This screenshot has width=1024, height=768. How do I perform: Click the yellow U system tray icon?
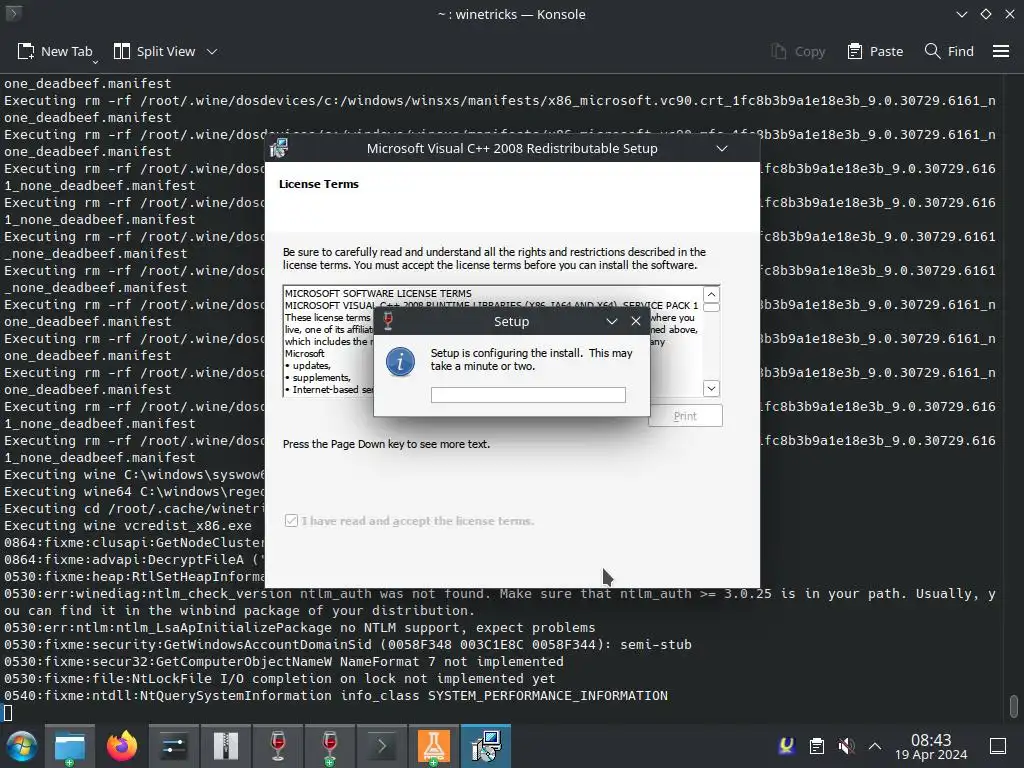pos(787,745)
